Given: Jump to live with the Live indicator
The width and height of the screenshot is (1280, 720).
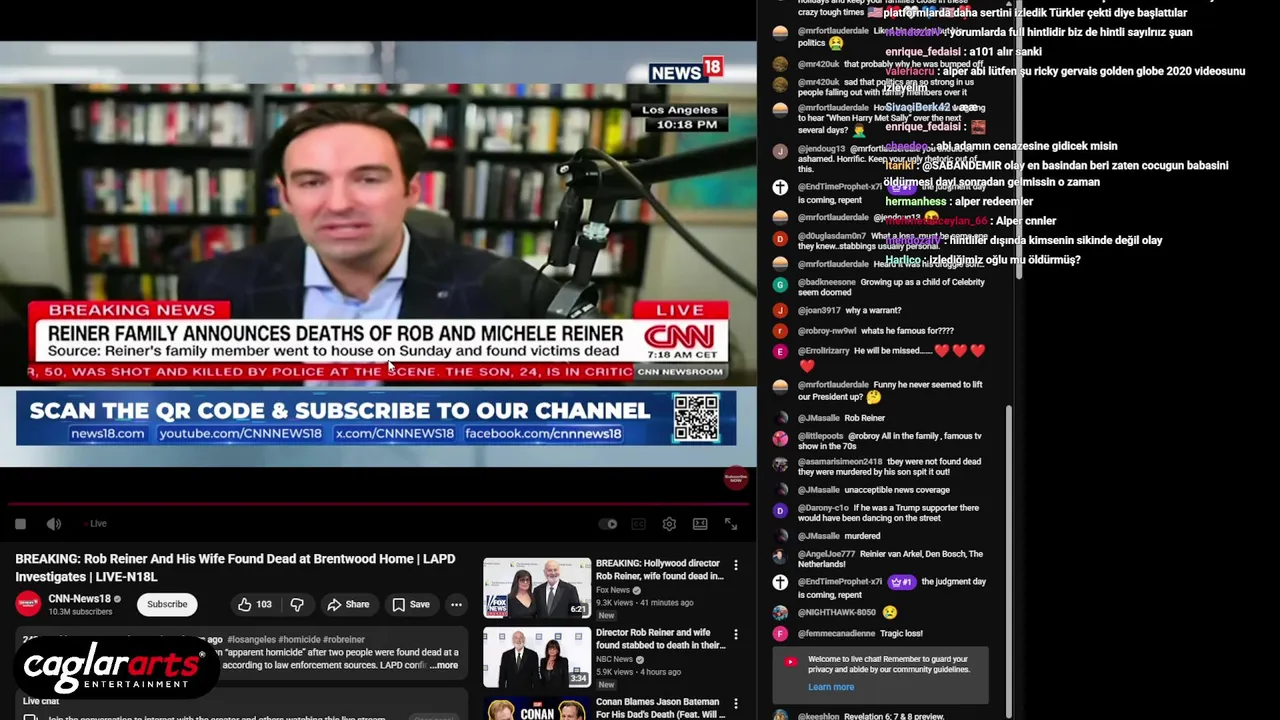Looking at the screenshot, I should tap(97, 524).
